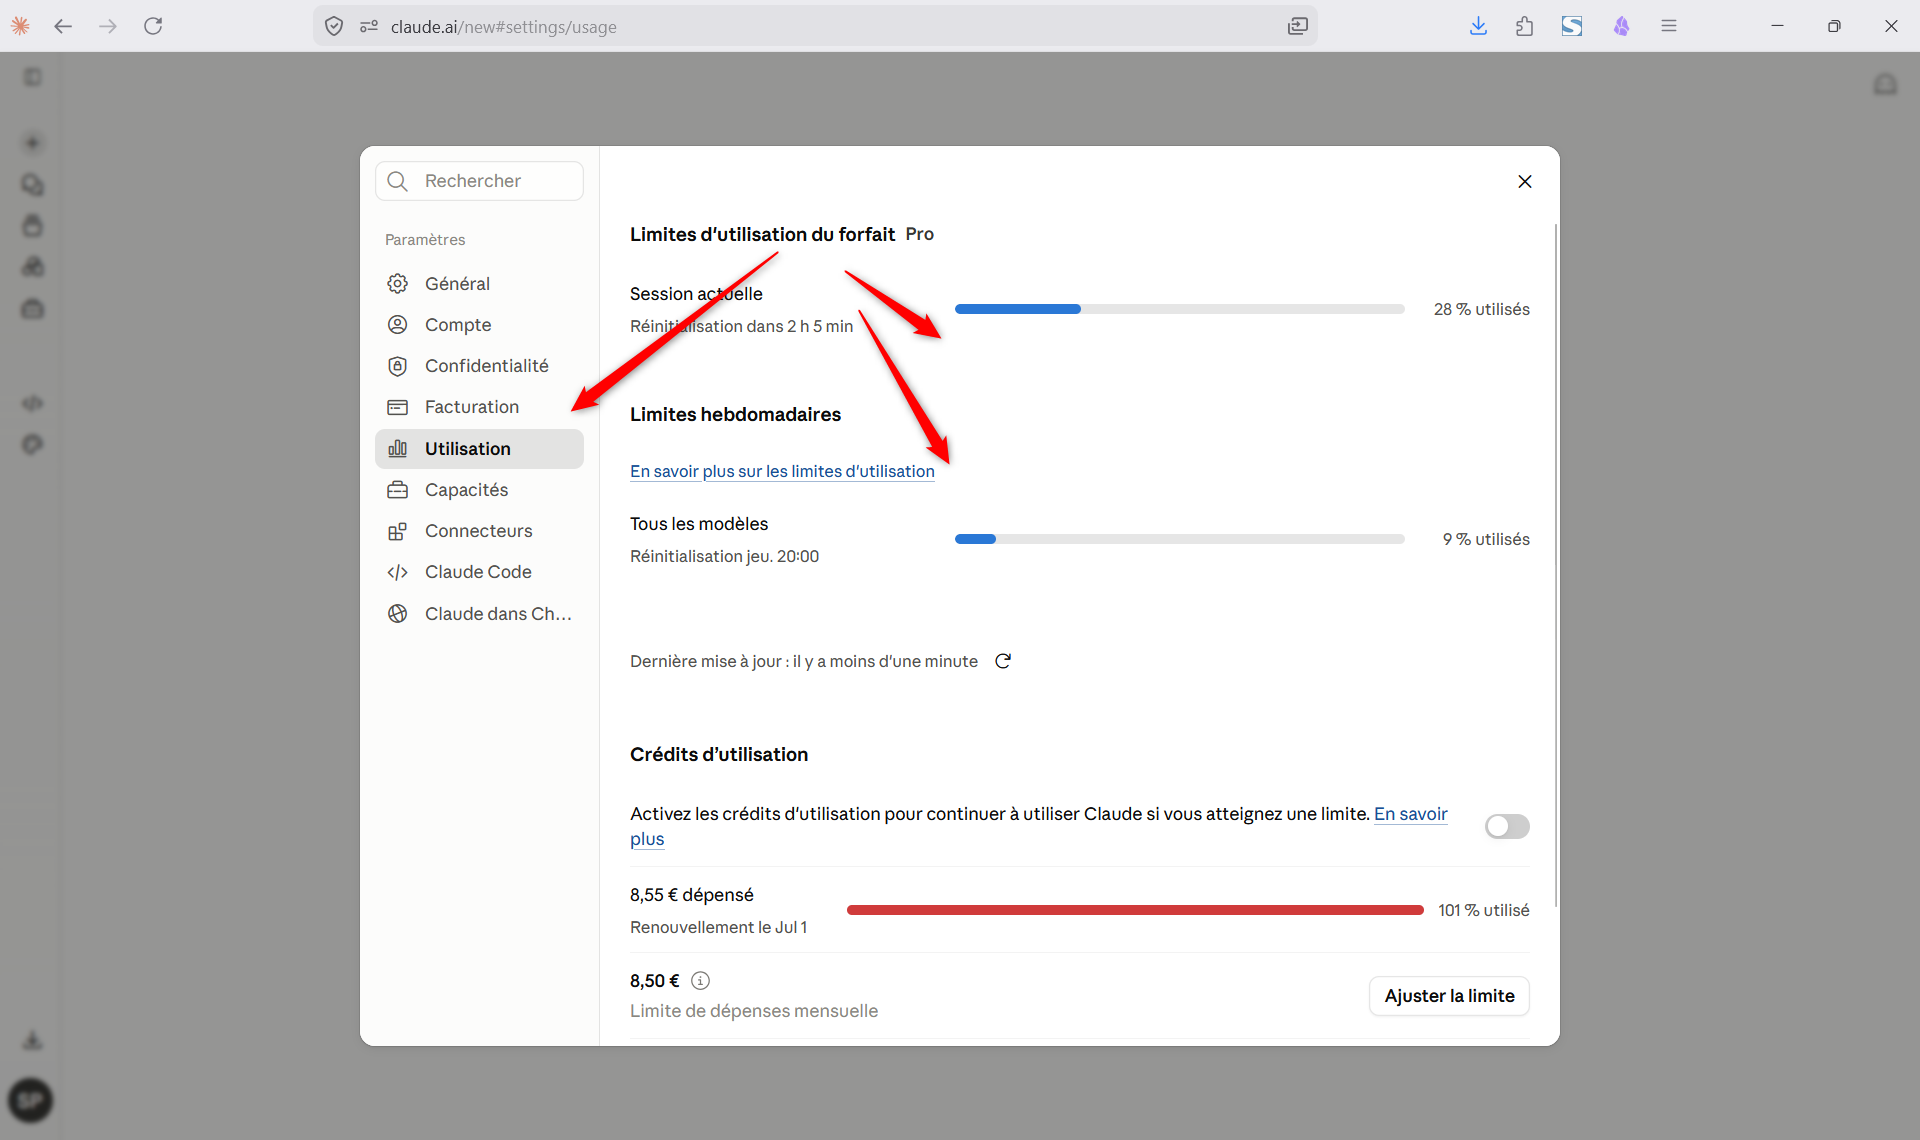The image size is (1920, 1140).
Task: Click the shield icon in the address bar
Action: (334, 26)
